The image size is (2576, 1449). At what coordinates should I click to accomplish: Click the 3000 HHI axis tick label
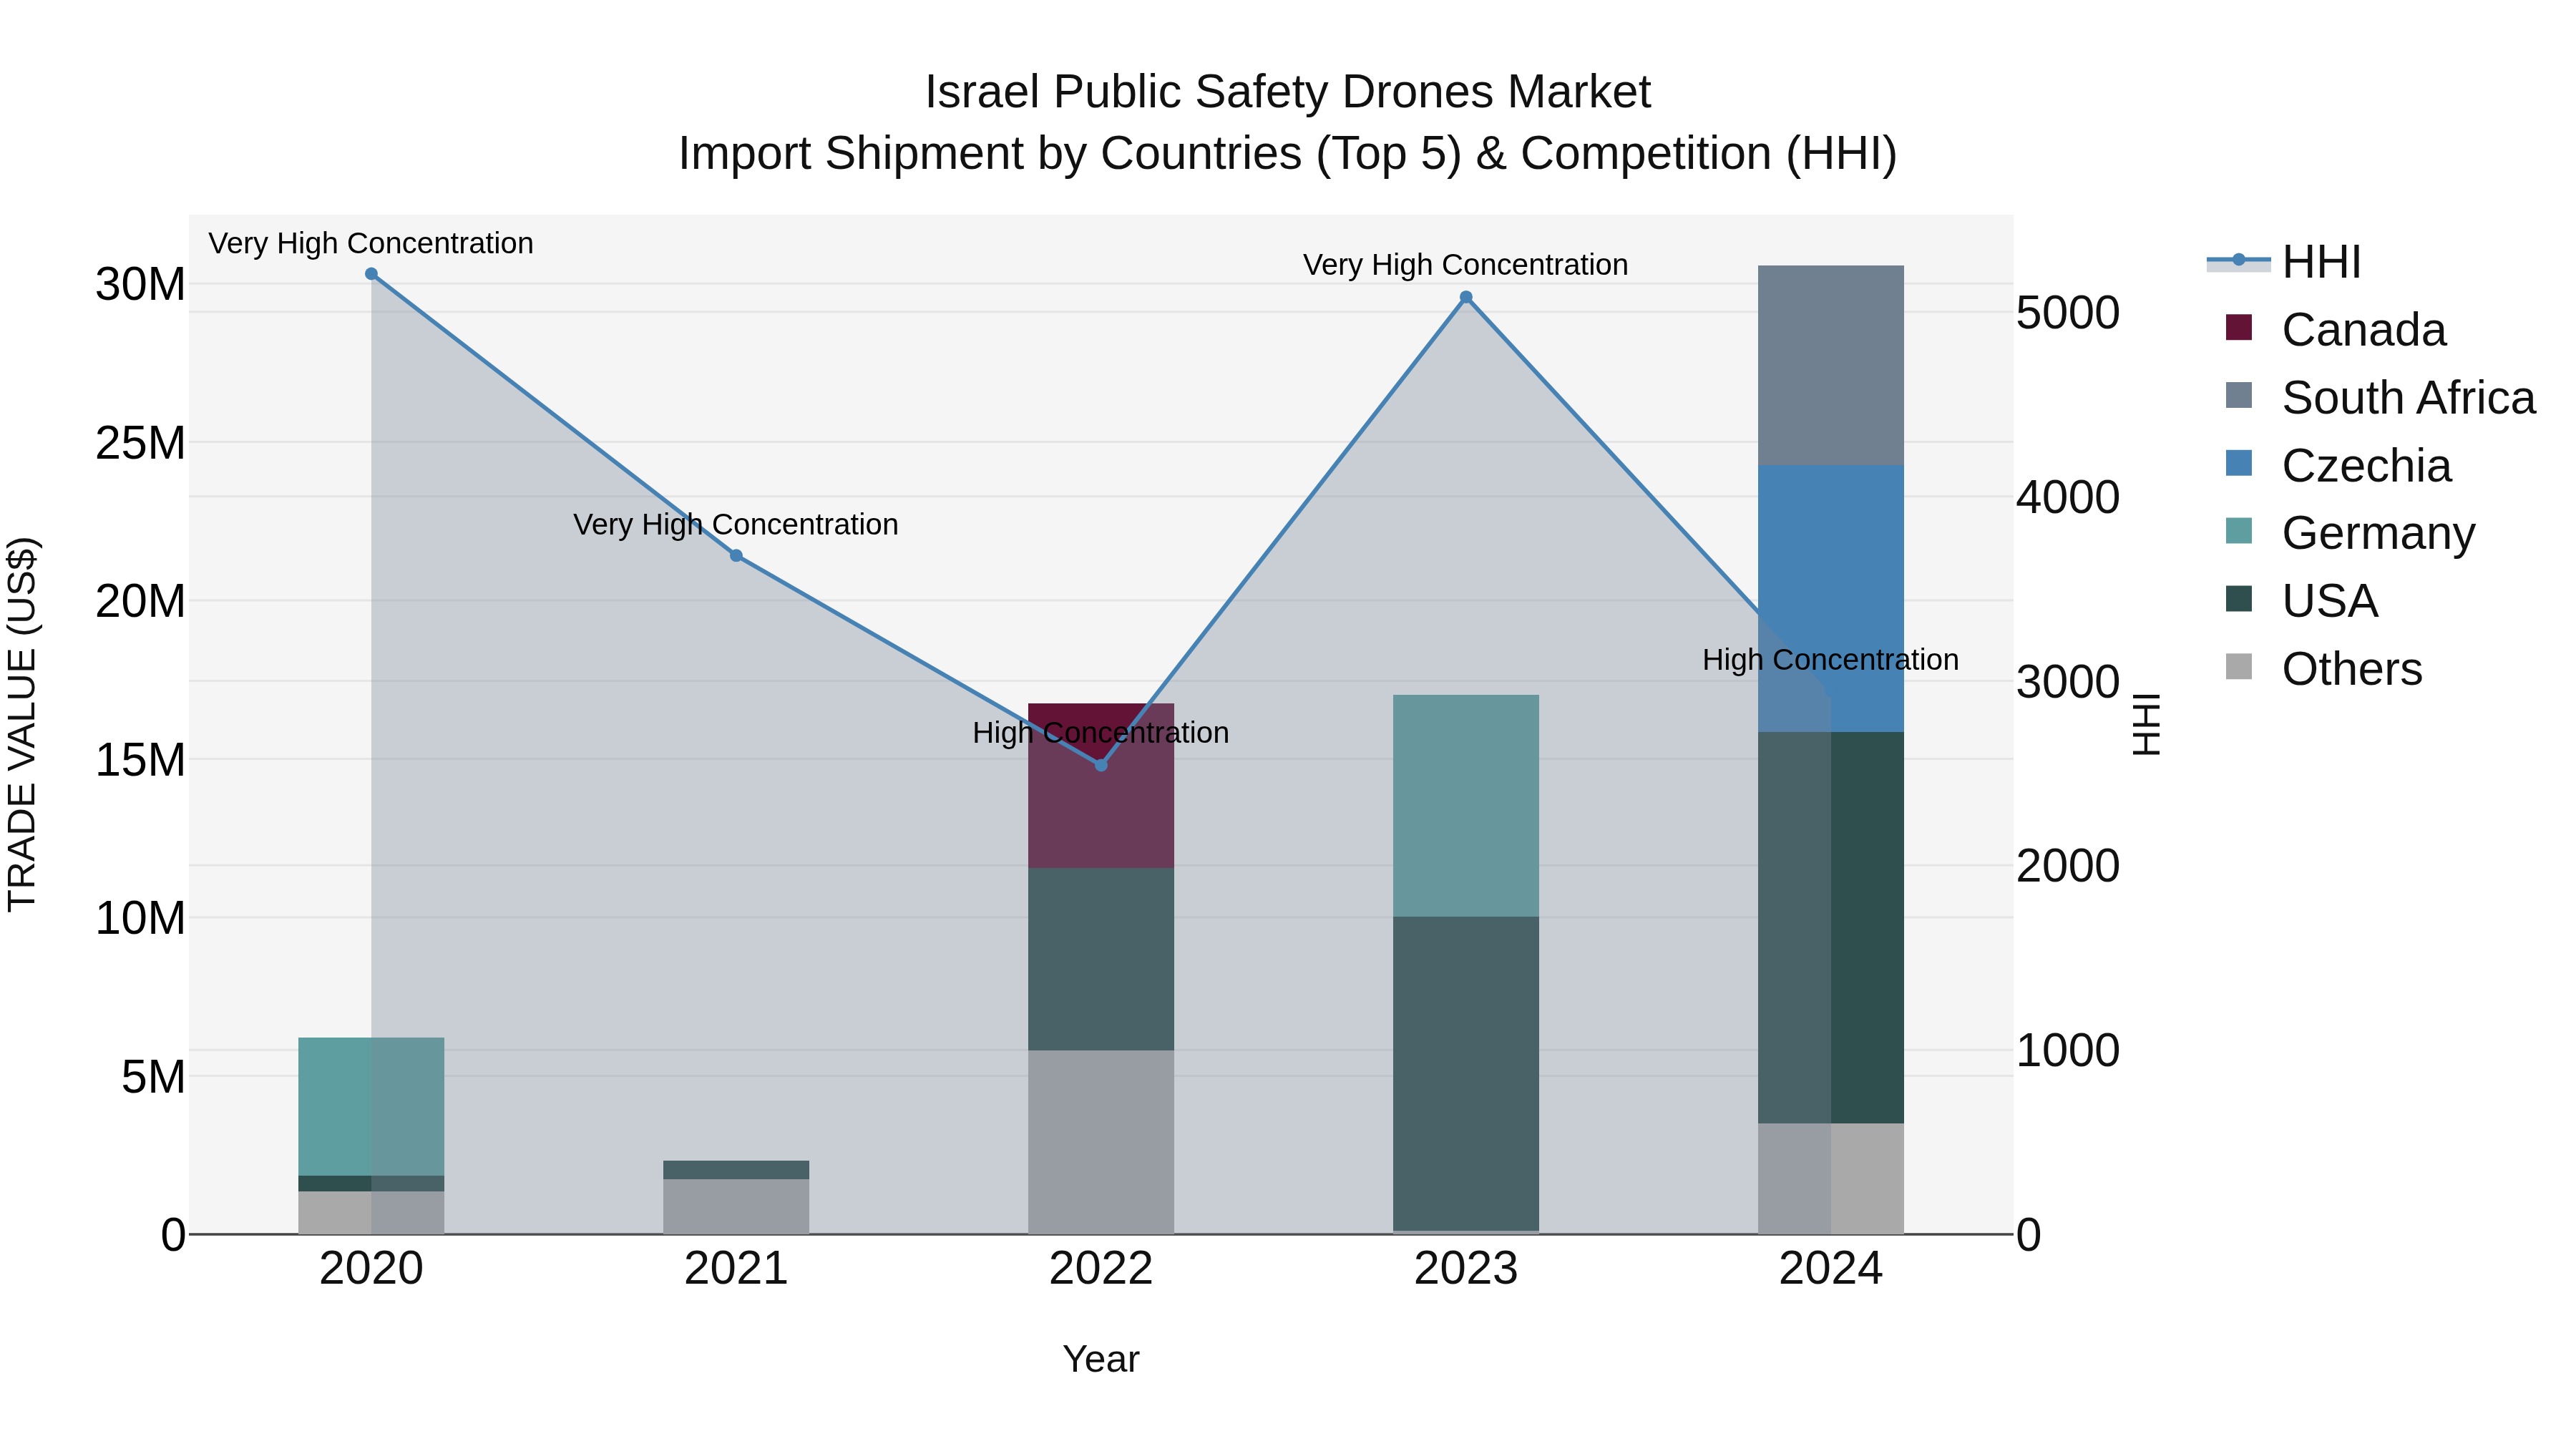pyautogui.click(x=2068, y=682)
